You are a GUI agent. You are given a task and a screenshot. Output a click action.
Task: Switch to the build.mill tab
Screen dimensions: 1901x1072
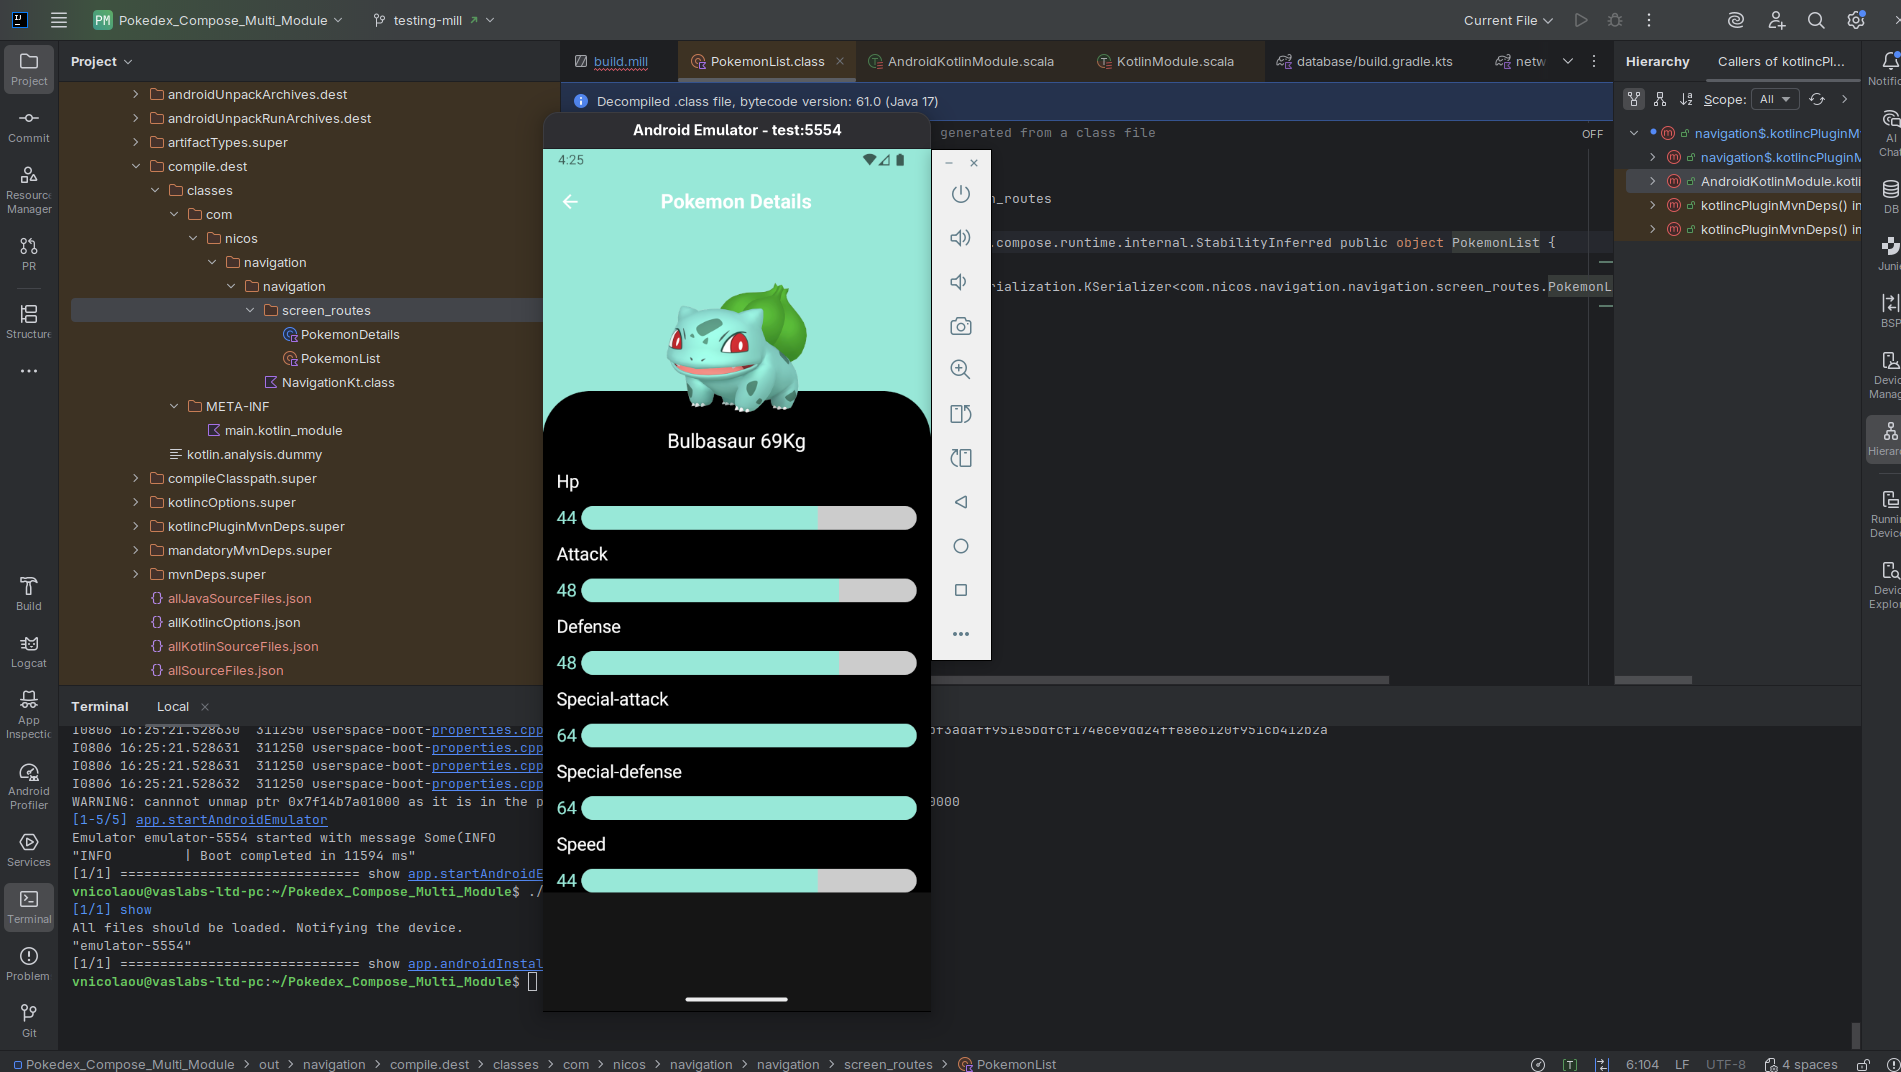click(611, 62)
